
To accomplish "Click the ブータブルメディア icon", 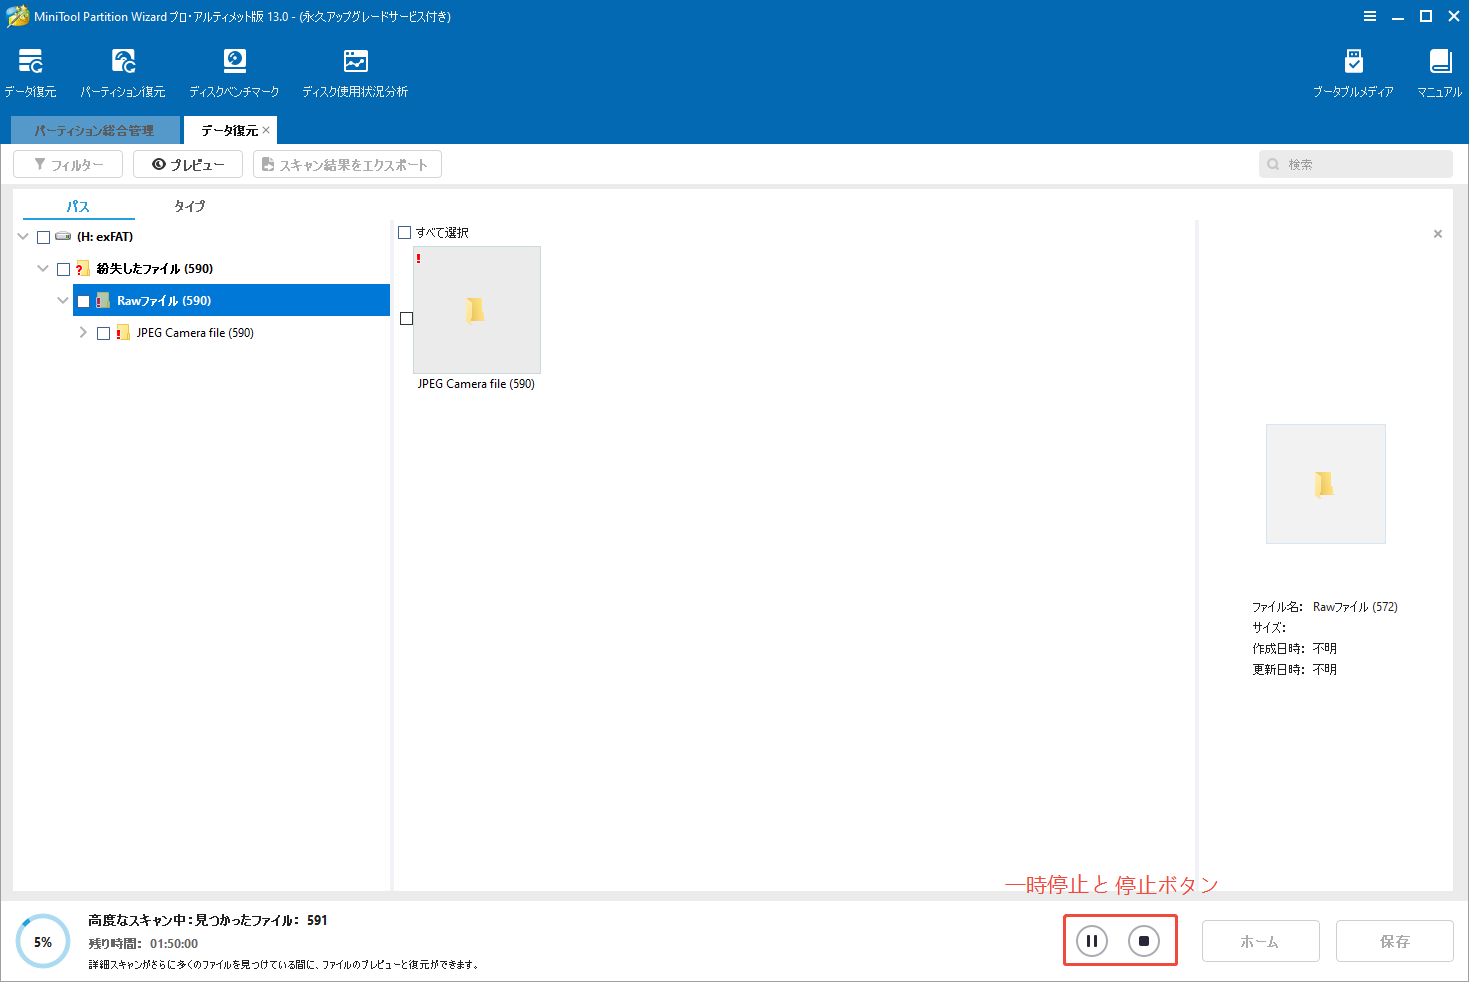I will click(1354, 70).
